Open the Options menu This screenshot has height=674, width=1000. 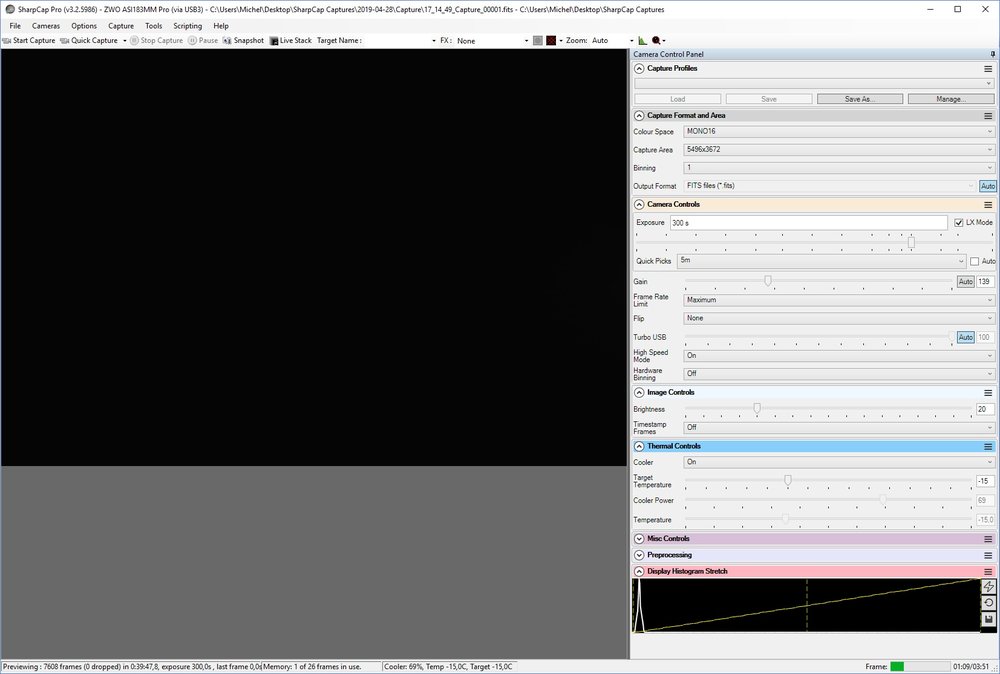click(84, 26)
